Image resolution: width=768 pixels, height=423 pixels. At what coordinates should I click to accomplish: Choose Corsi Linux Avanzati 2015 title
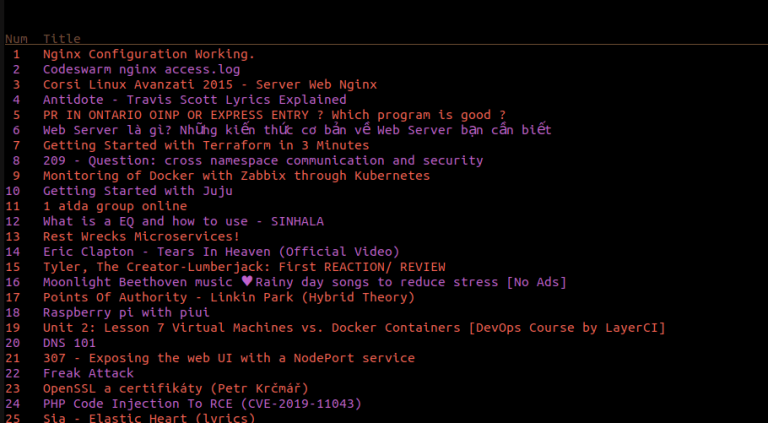pyautogui.click(x=210, y=85)
